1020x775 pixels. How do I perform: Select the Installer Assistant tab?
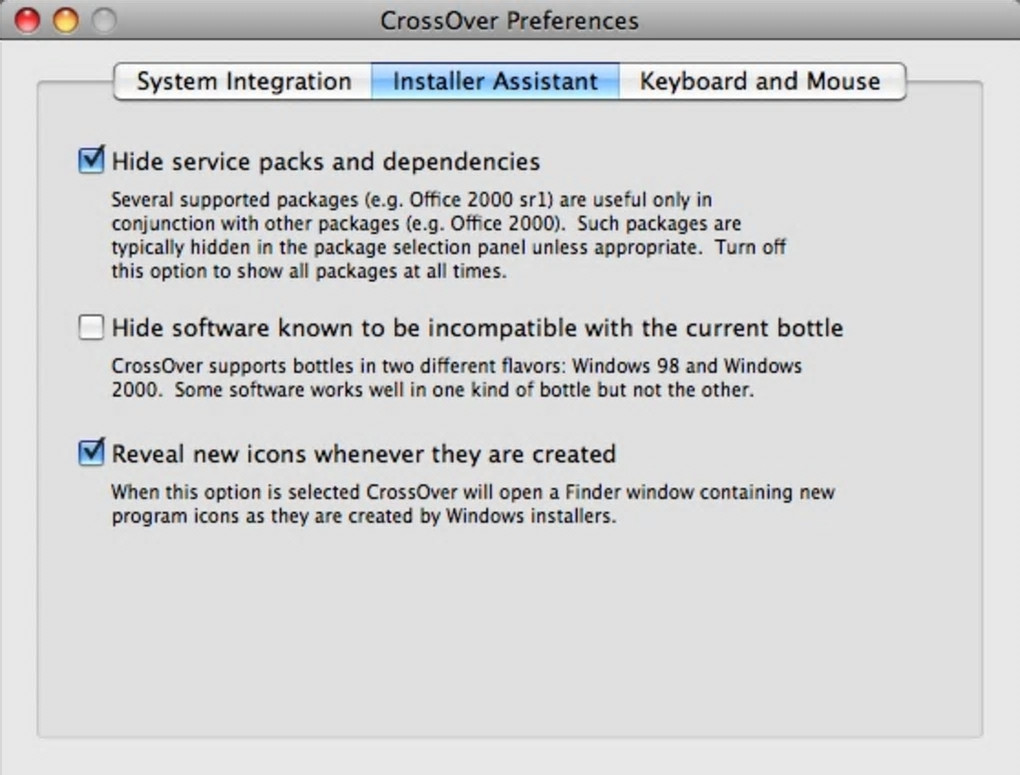tap(495, 82)
